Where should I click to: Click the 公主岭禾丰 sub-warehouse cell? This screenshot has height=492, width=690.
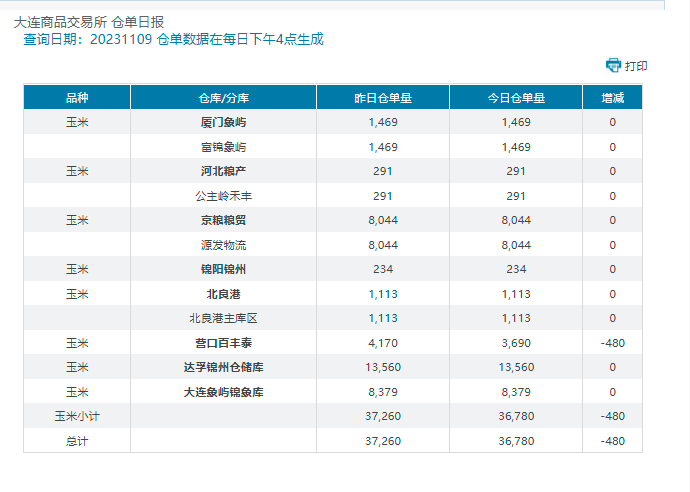point(224,196)
